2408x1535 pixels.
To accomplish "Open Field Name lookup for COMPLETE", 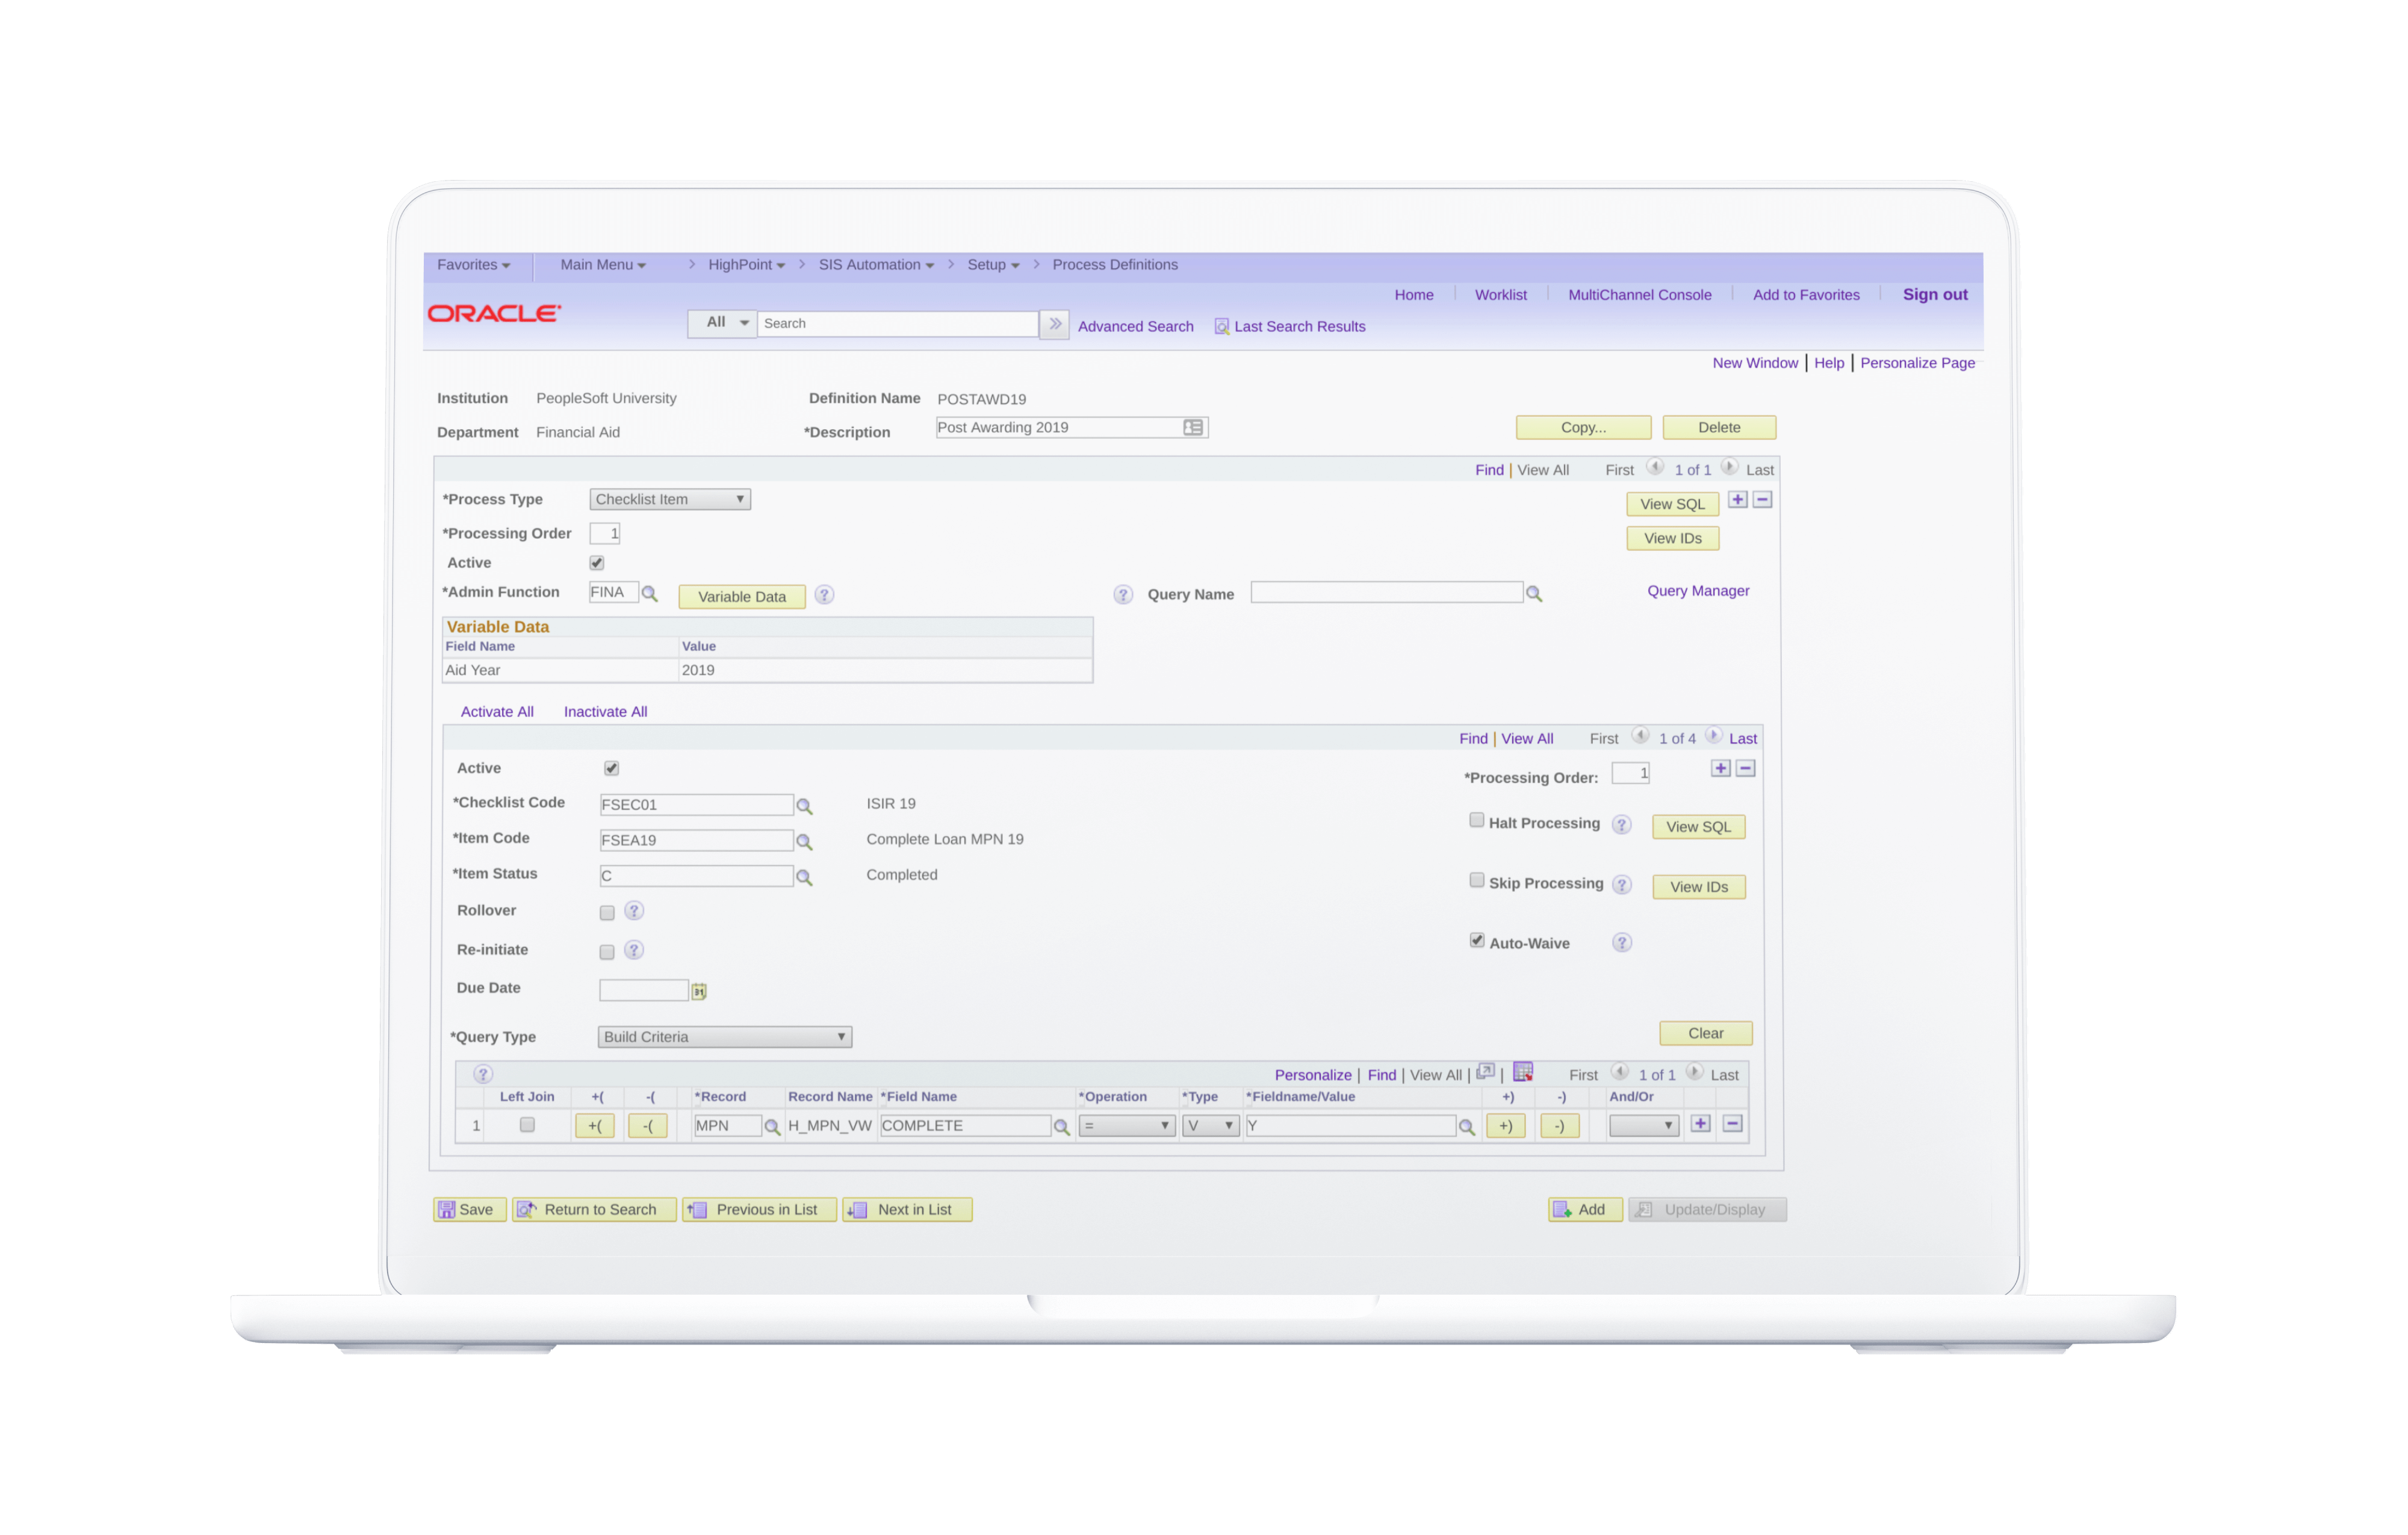I will click(x=1062, y=1127).
